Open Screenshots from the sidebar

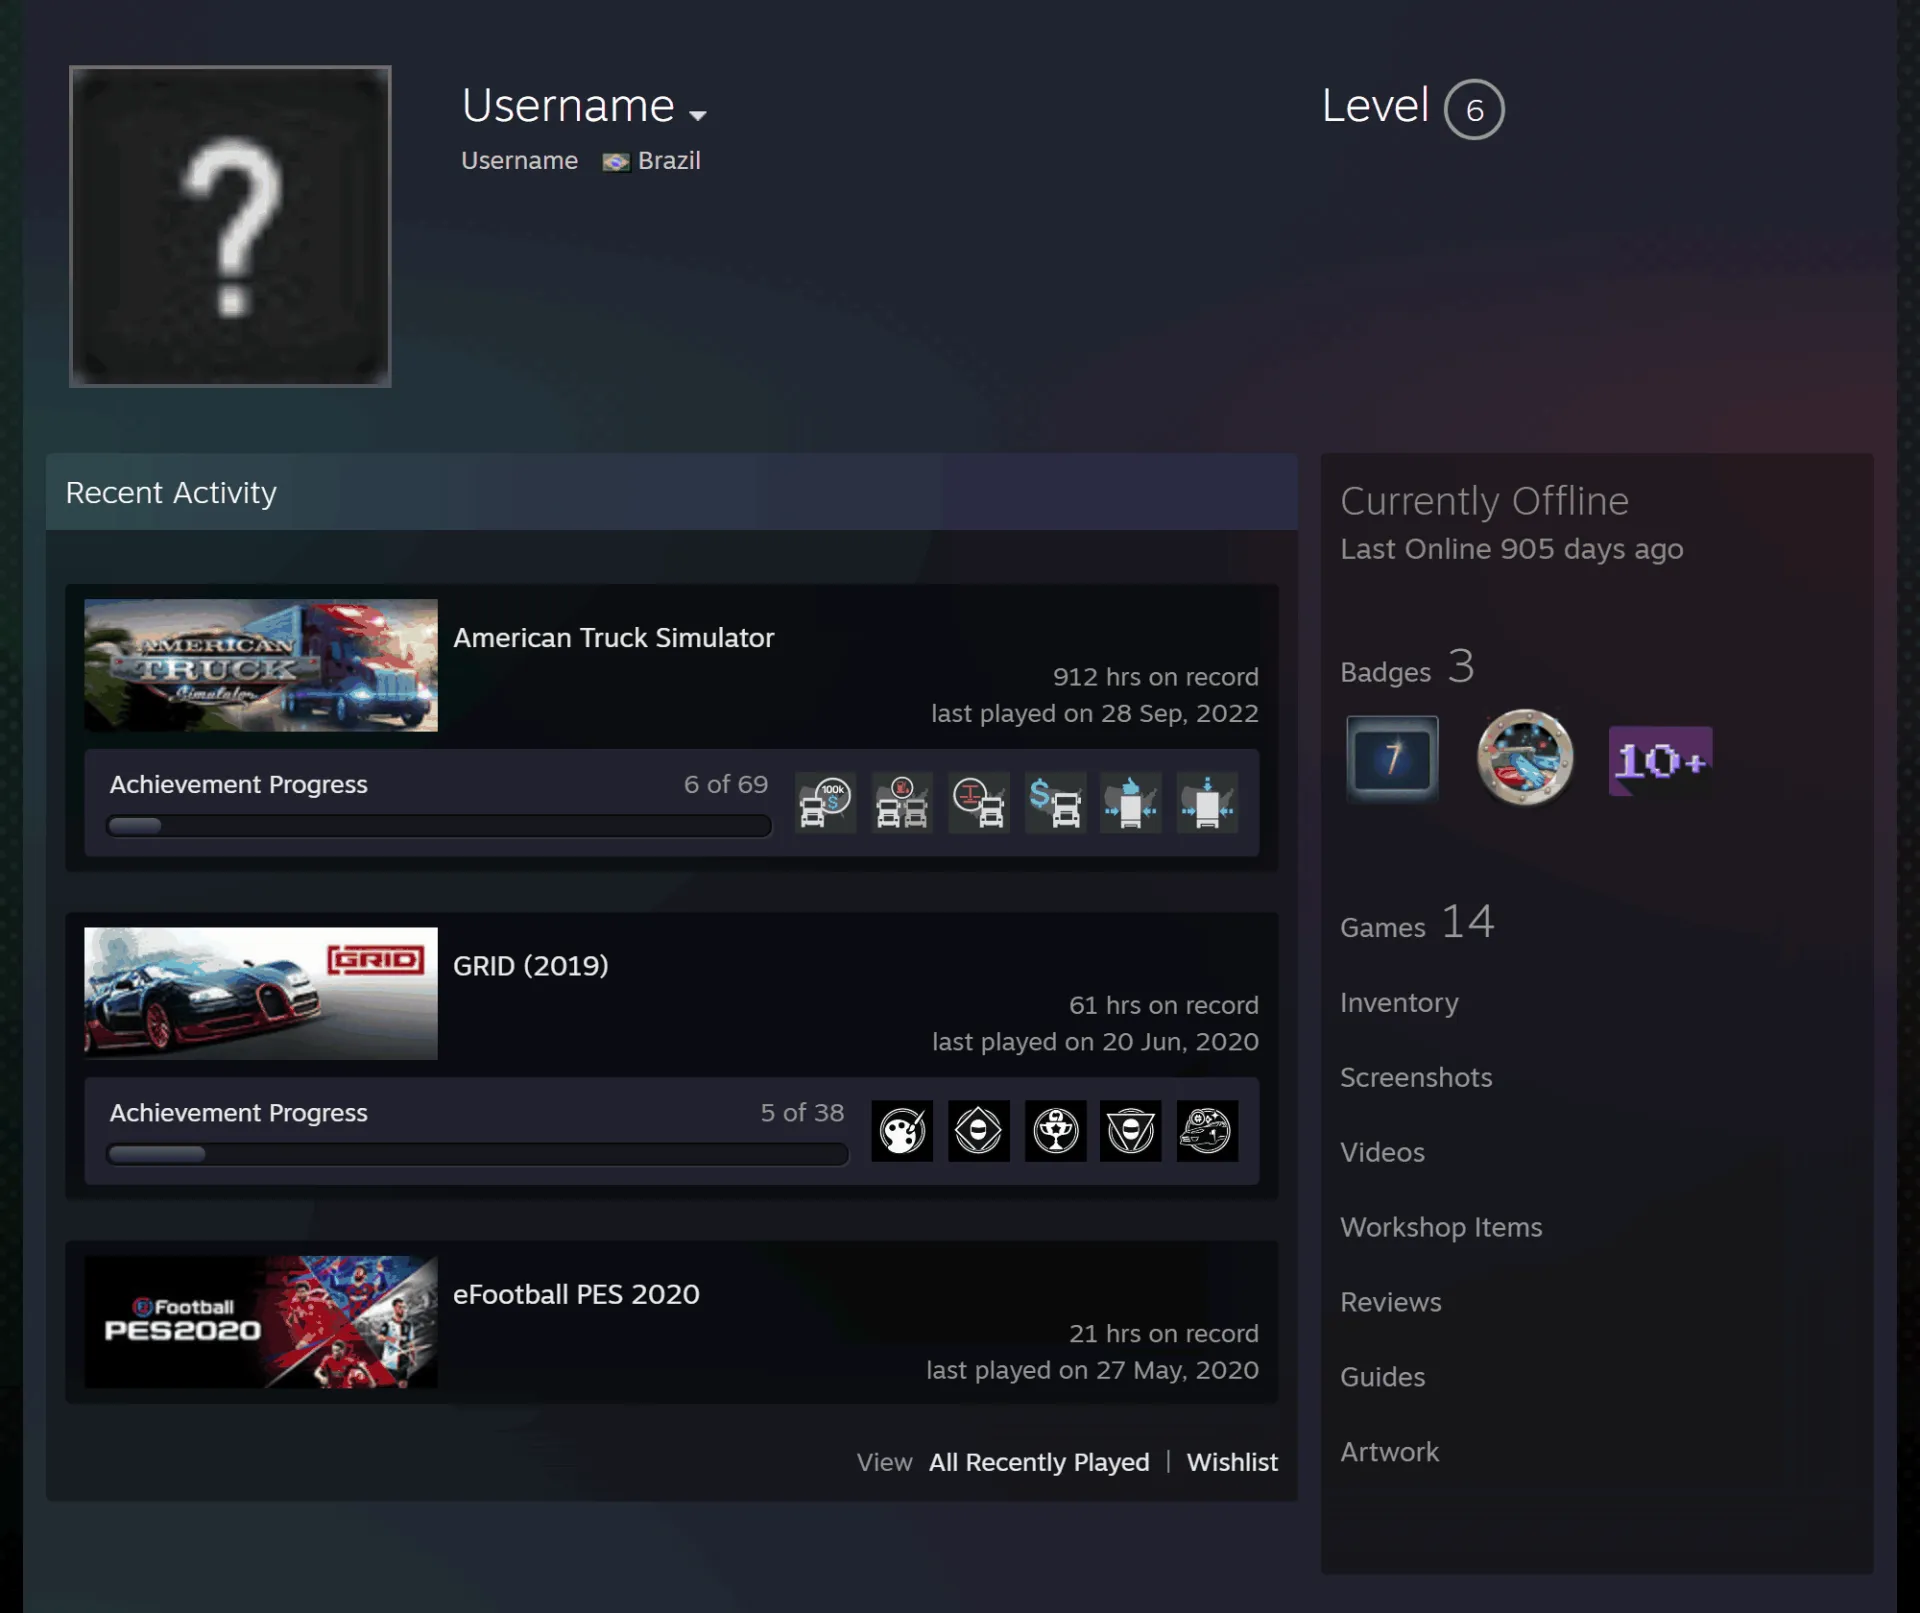click(x=1416, y=1077)
